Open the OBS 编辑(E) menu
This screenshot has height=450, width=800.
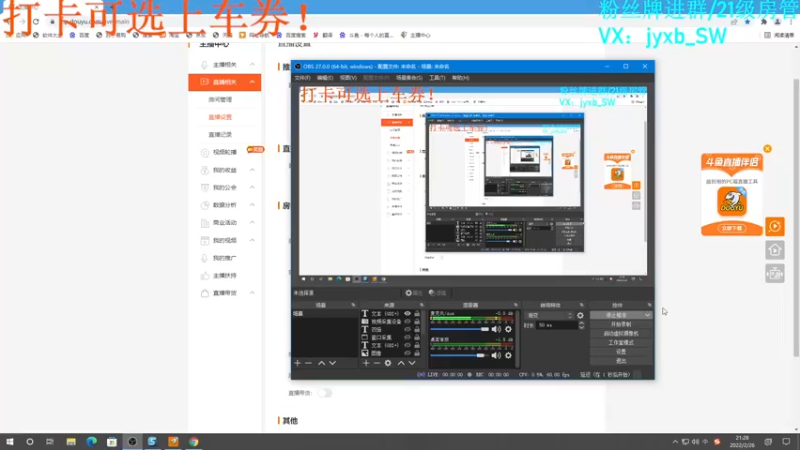pos(324,78)
